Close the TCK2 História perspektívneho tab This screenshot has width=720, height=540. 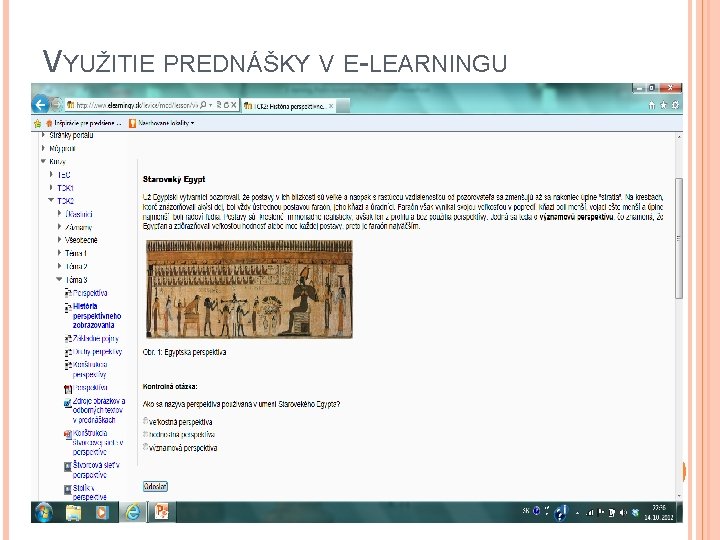pyautogui.click(x=331, y=106)
